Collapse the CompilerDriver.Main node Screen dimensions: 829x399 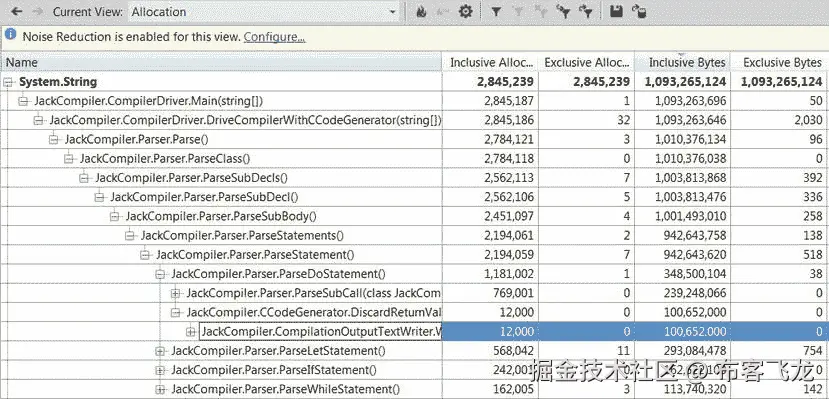[x=23, y=101]
